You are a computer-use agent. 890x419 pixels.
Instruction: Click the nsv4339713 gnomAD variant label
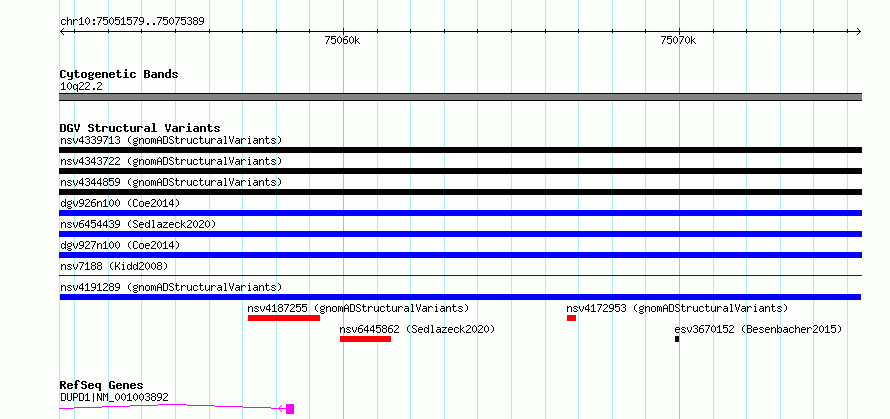pos(171,140)
